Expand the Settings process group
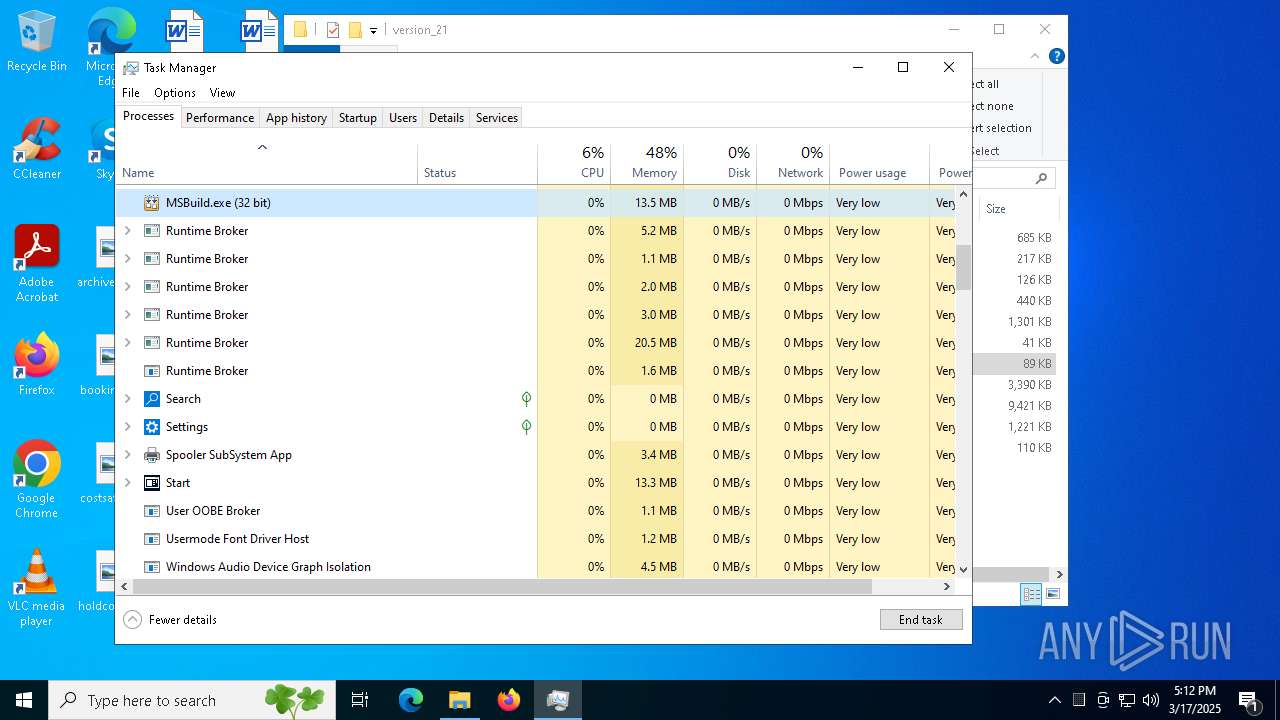 click(x=127, y=427)
